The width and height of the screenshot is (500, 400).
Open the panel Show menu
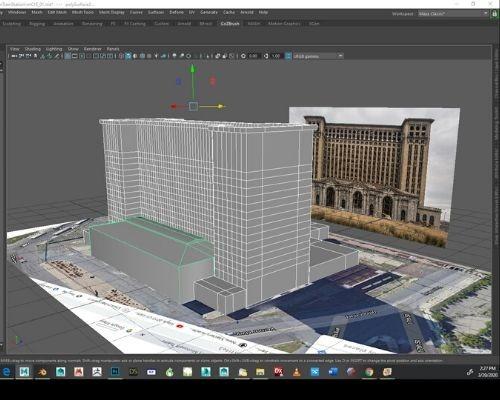[x=73, y=49]
